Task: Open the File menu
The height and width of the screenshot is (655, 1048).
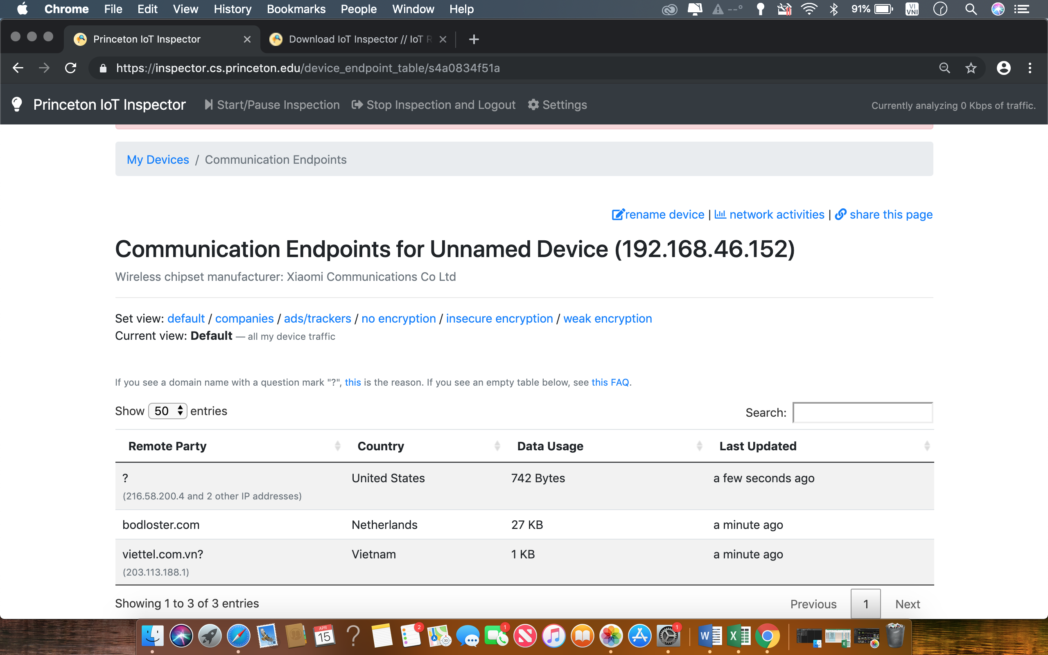Action: 113,9
